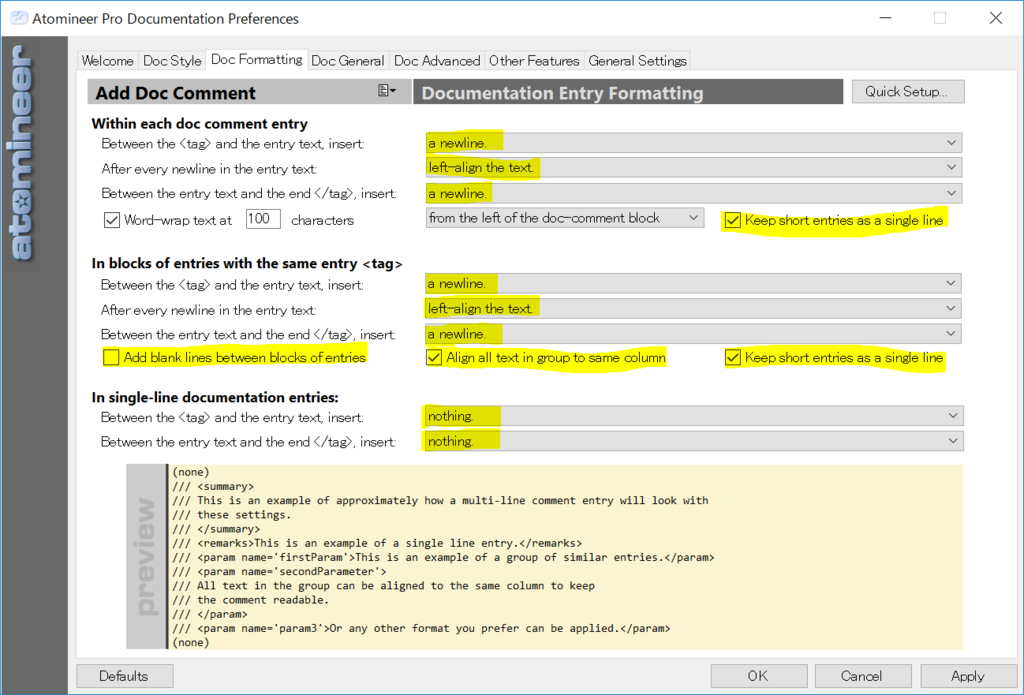Screen dimensions: 1024x695
Task: Open 'After every newline' dropdown under Within each doc comment entry
Action: pyautogui.click(x=694, y=167)
